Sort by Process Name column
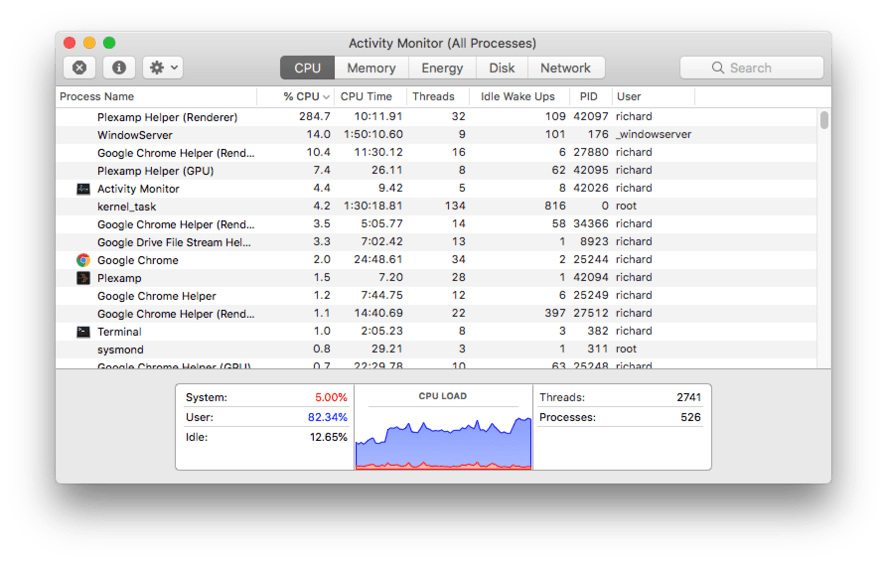The image size is (887, 563). 156,97
